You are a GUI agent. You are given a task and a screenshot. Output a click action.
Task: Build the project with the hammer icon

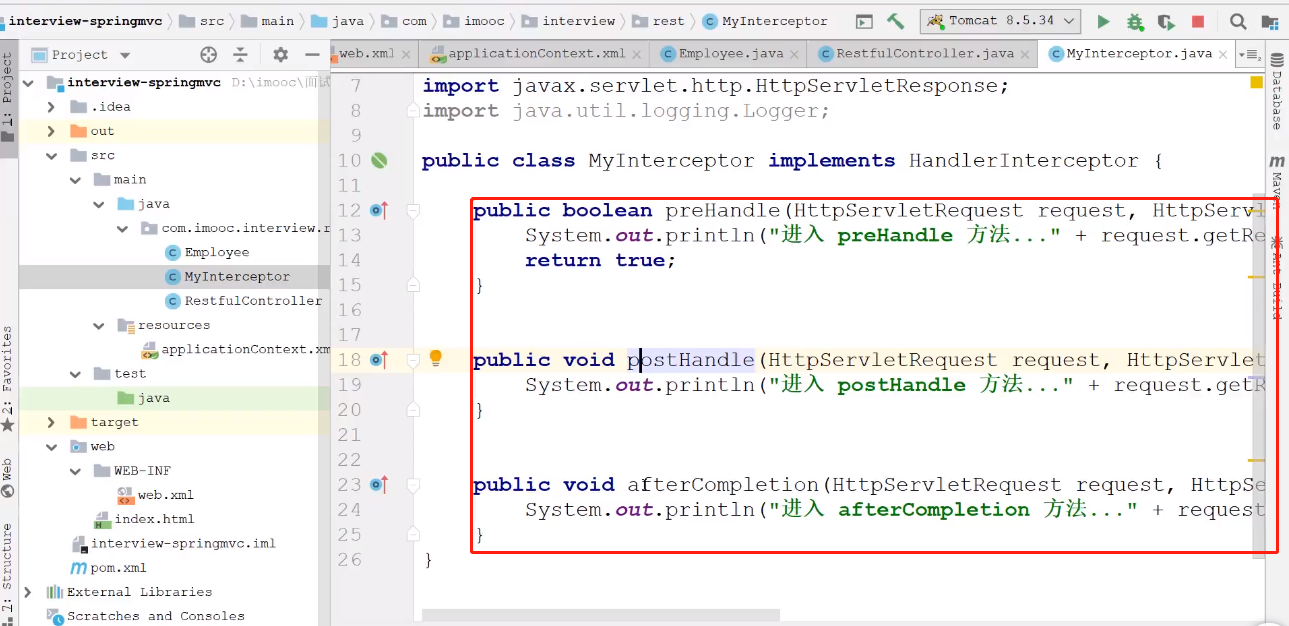(x=896, y=21)
